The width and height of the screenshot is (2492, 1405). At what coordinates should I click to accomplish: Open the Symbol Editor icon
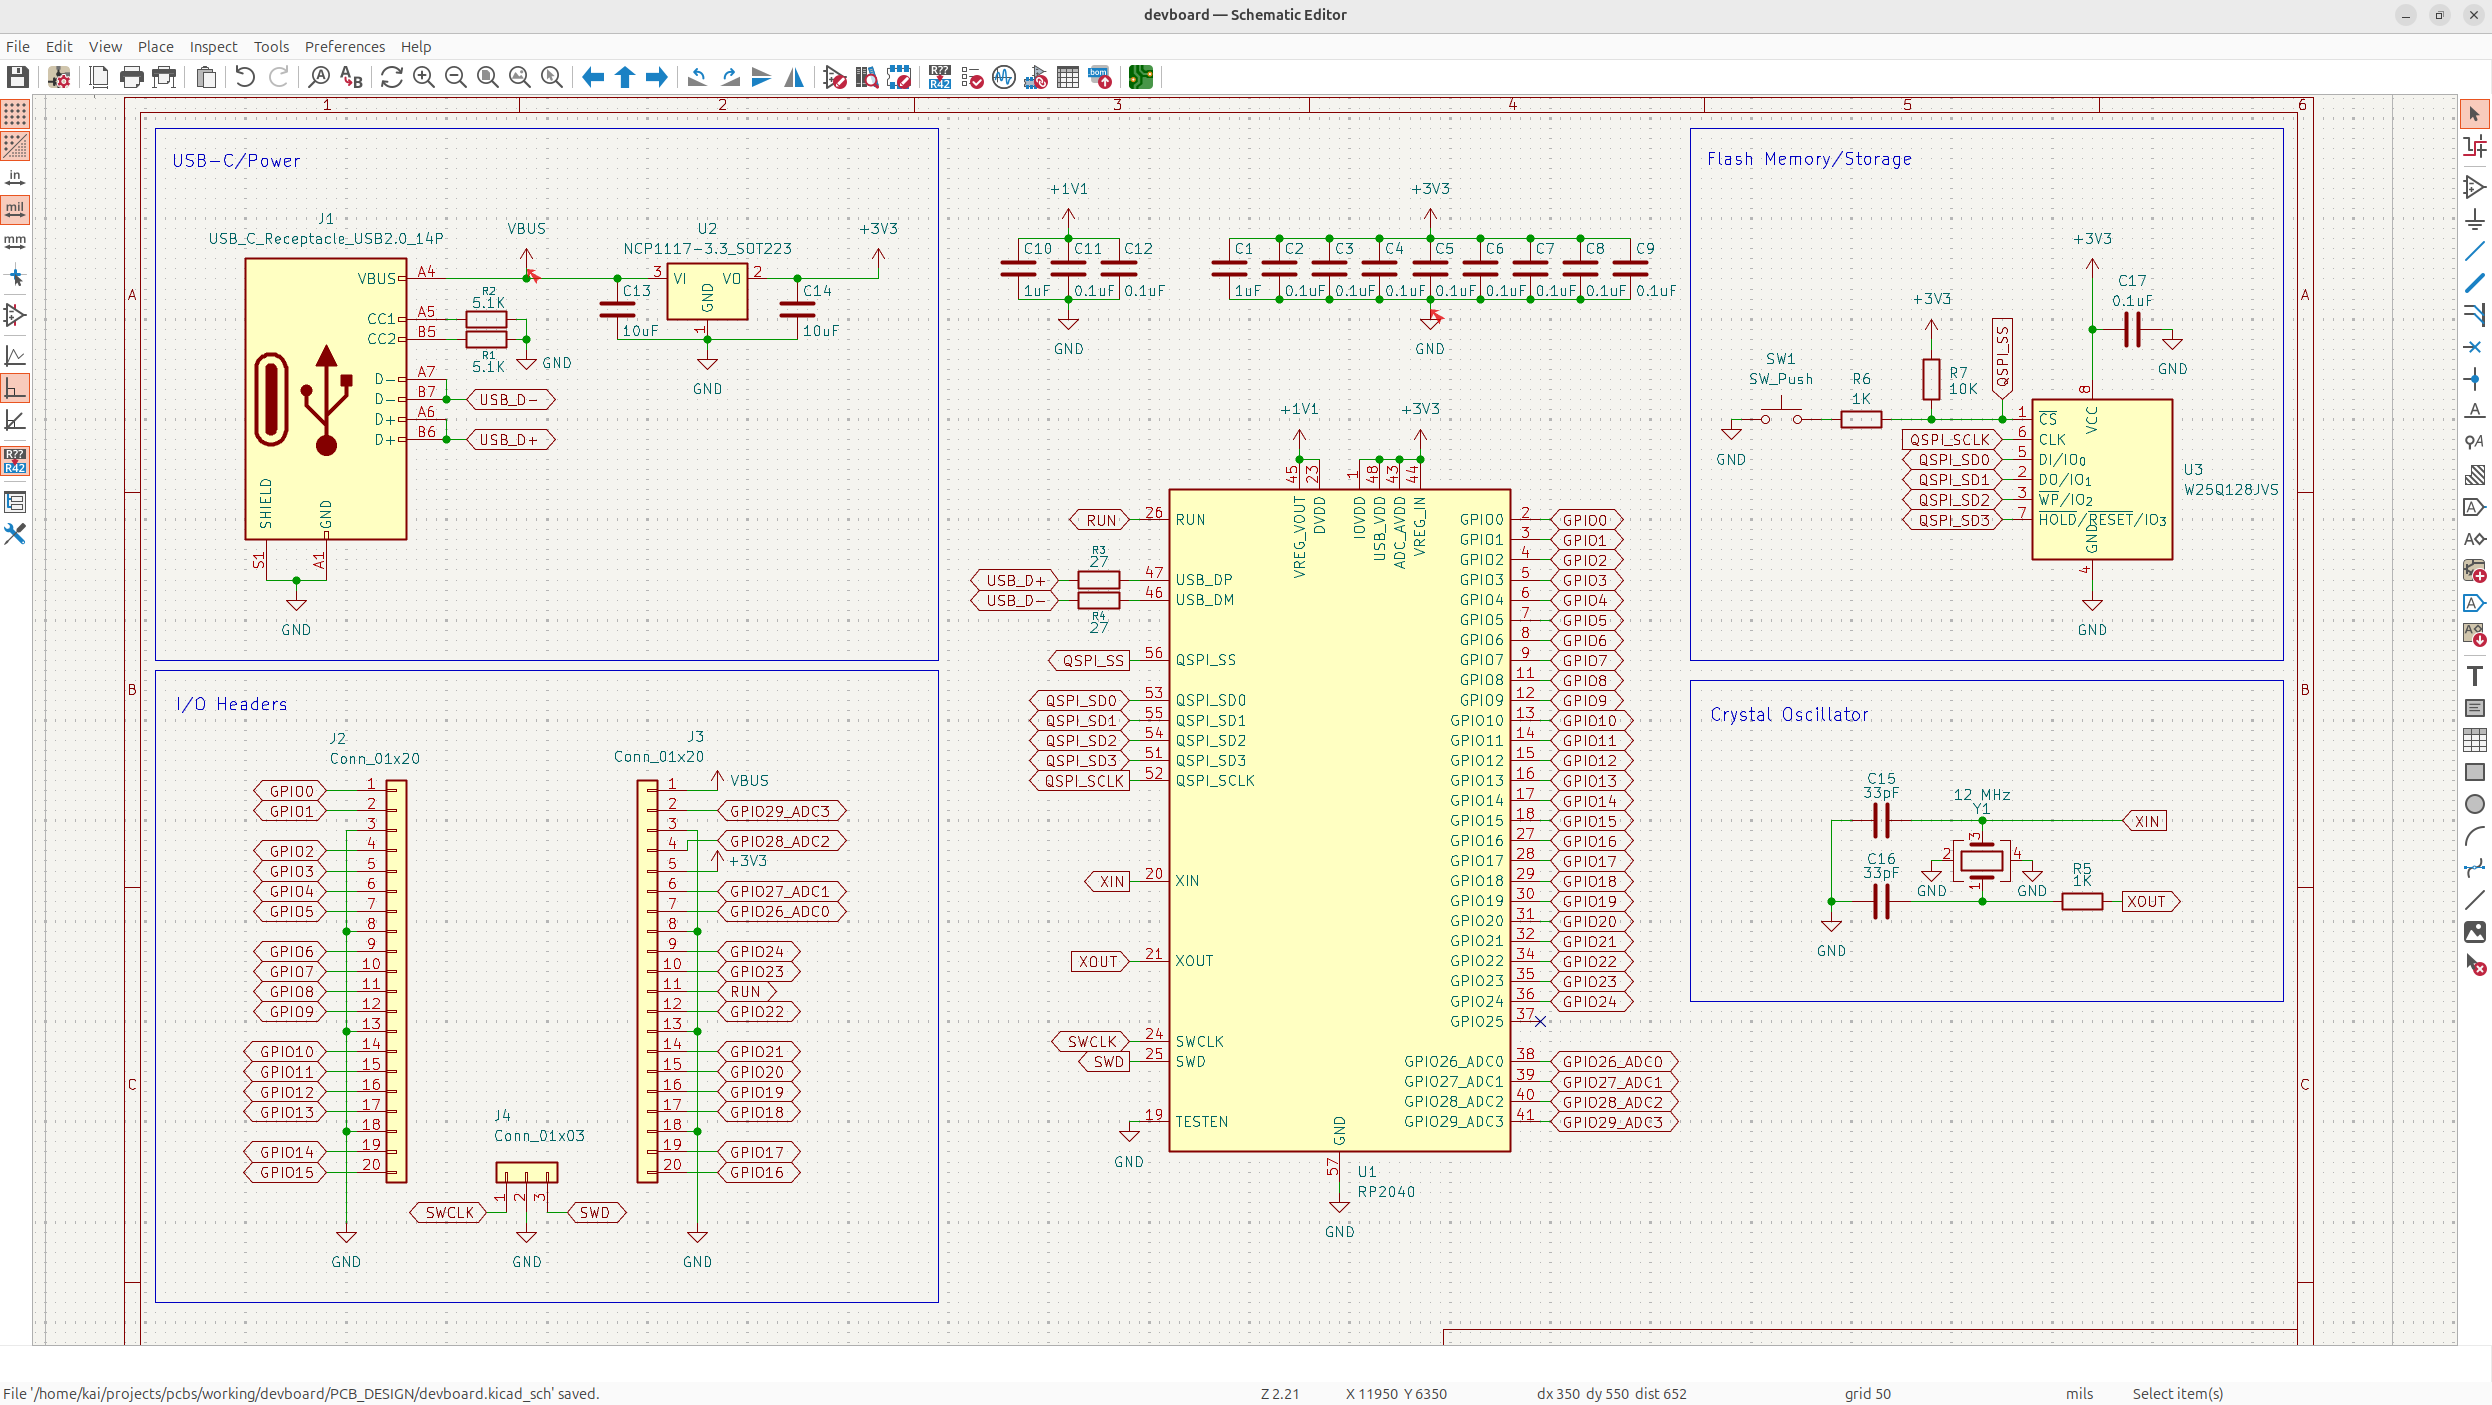point(834,77)
